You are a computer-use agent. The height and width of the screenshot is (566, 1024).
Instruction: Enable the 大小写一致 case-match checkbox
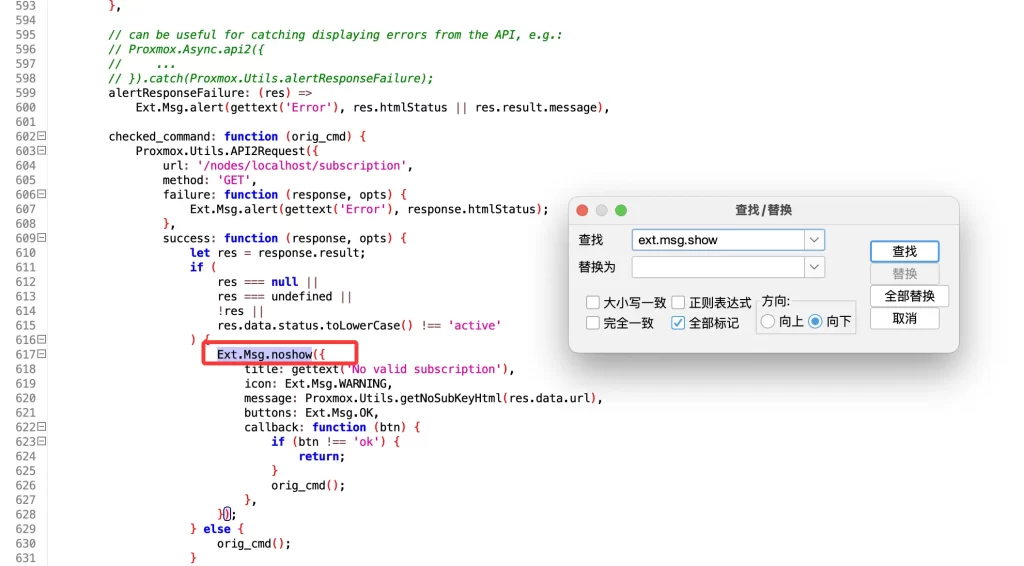click(x=593, y=302)
